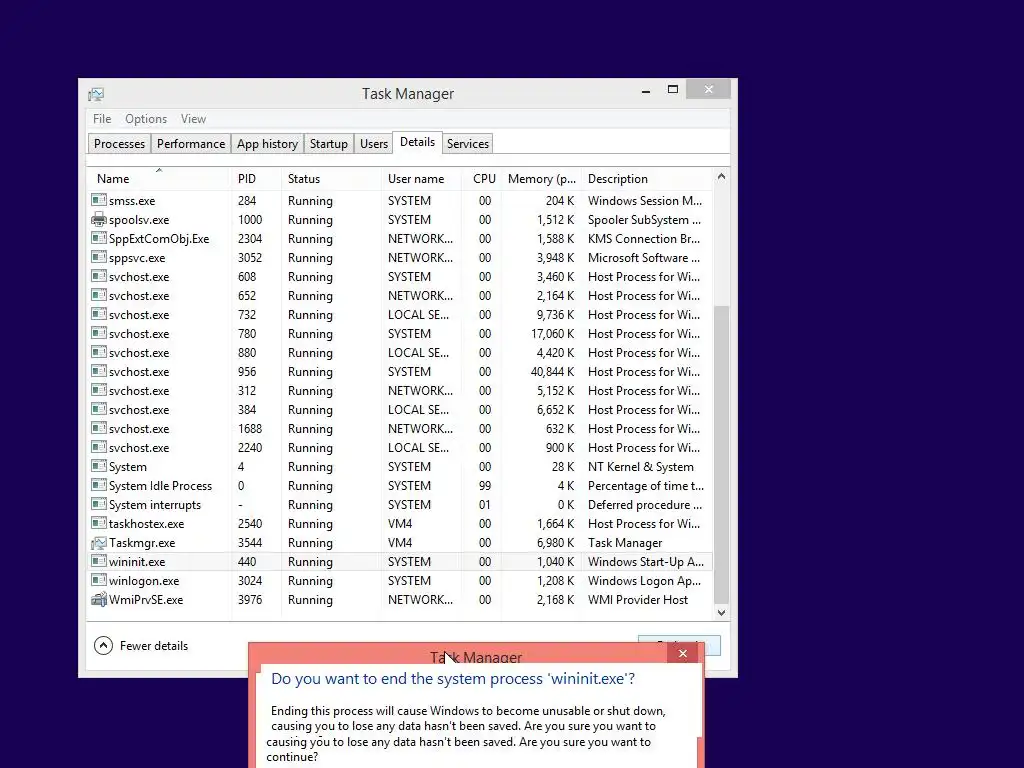
Task: Sort by the Memory column header
Action: pyautogui.click(x=541, y=178)
